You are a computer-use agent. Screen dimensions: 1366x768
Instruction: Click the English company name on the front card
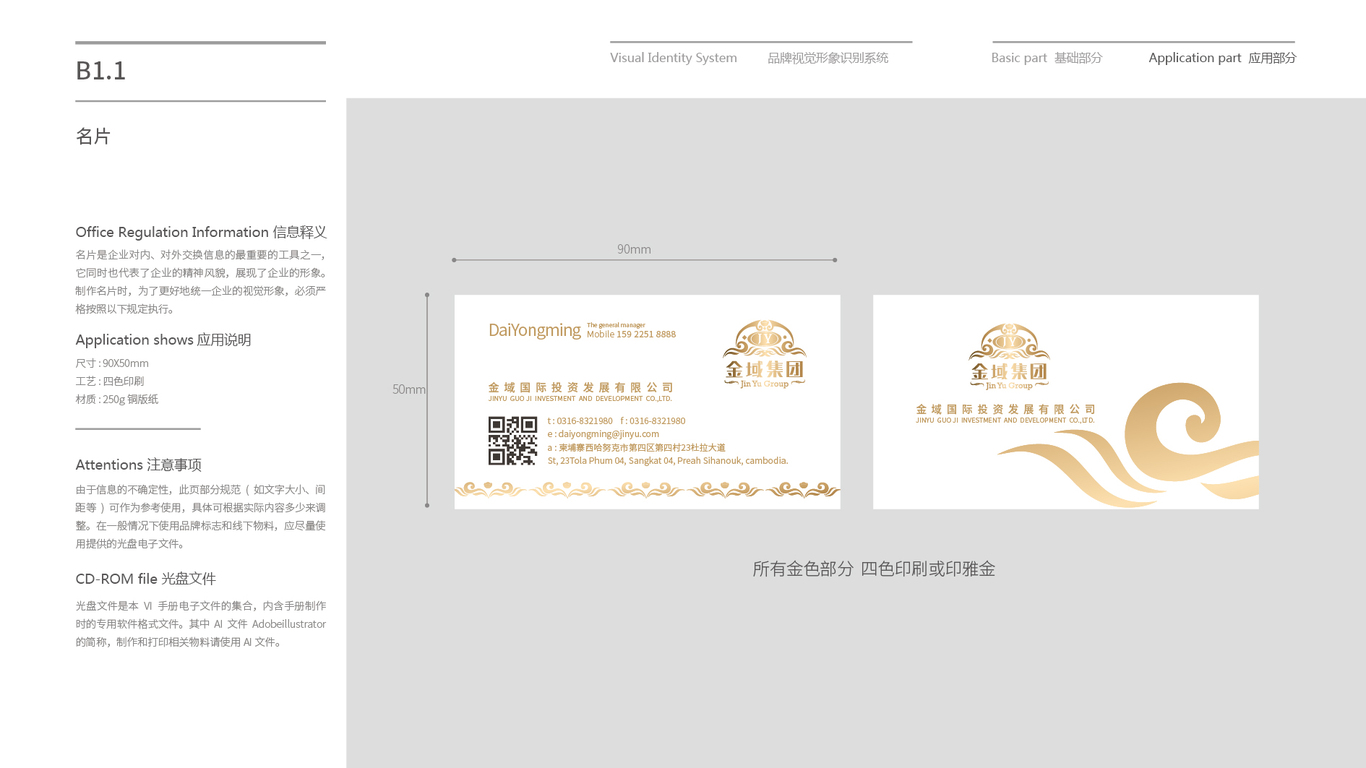point(580,399)
